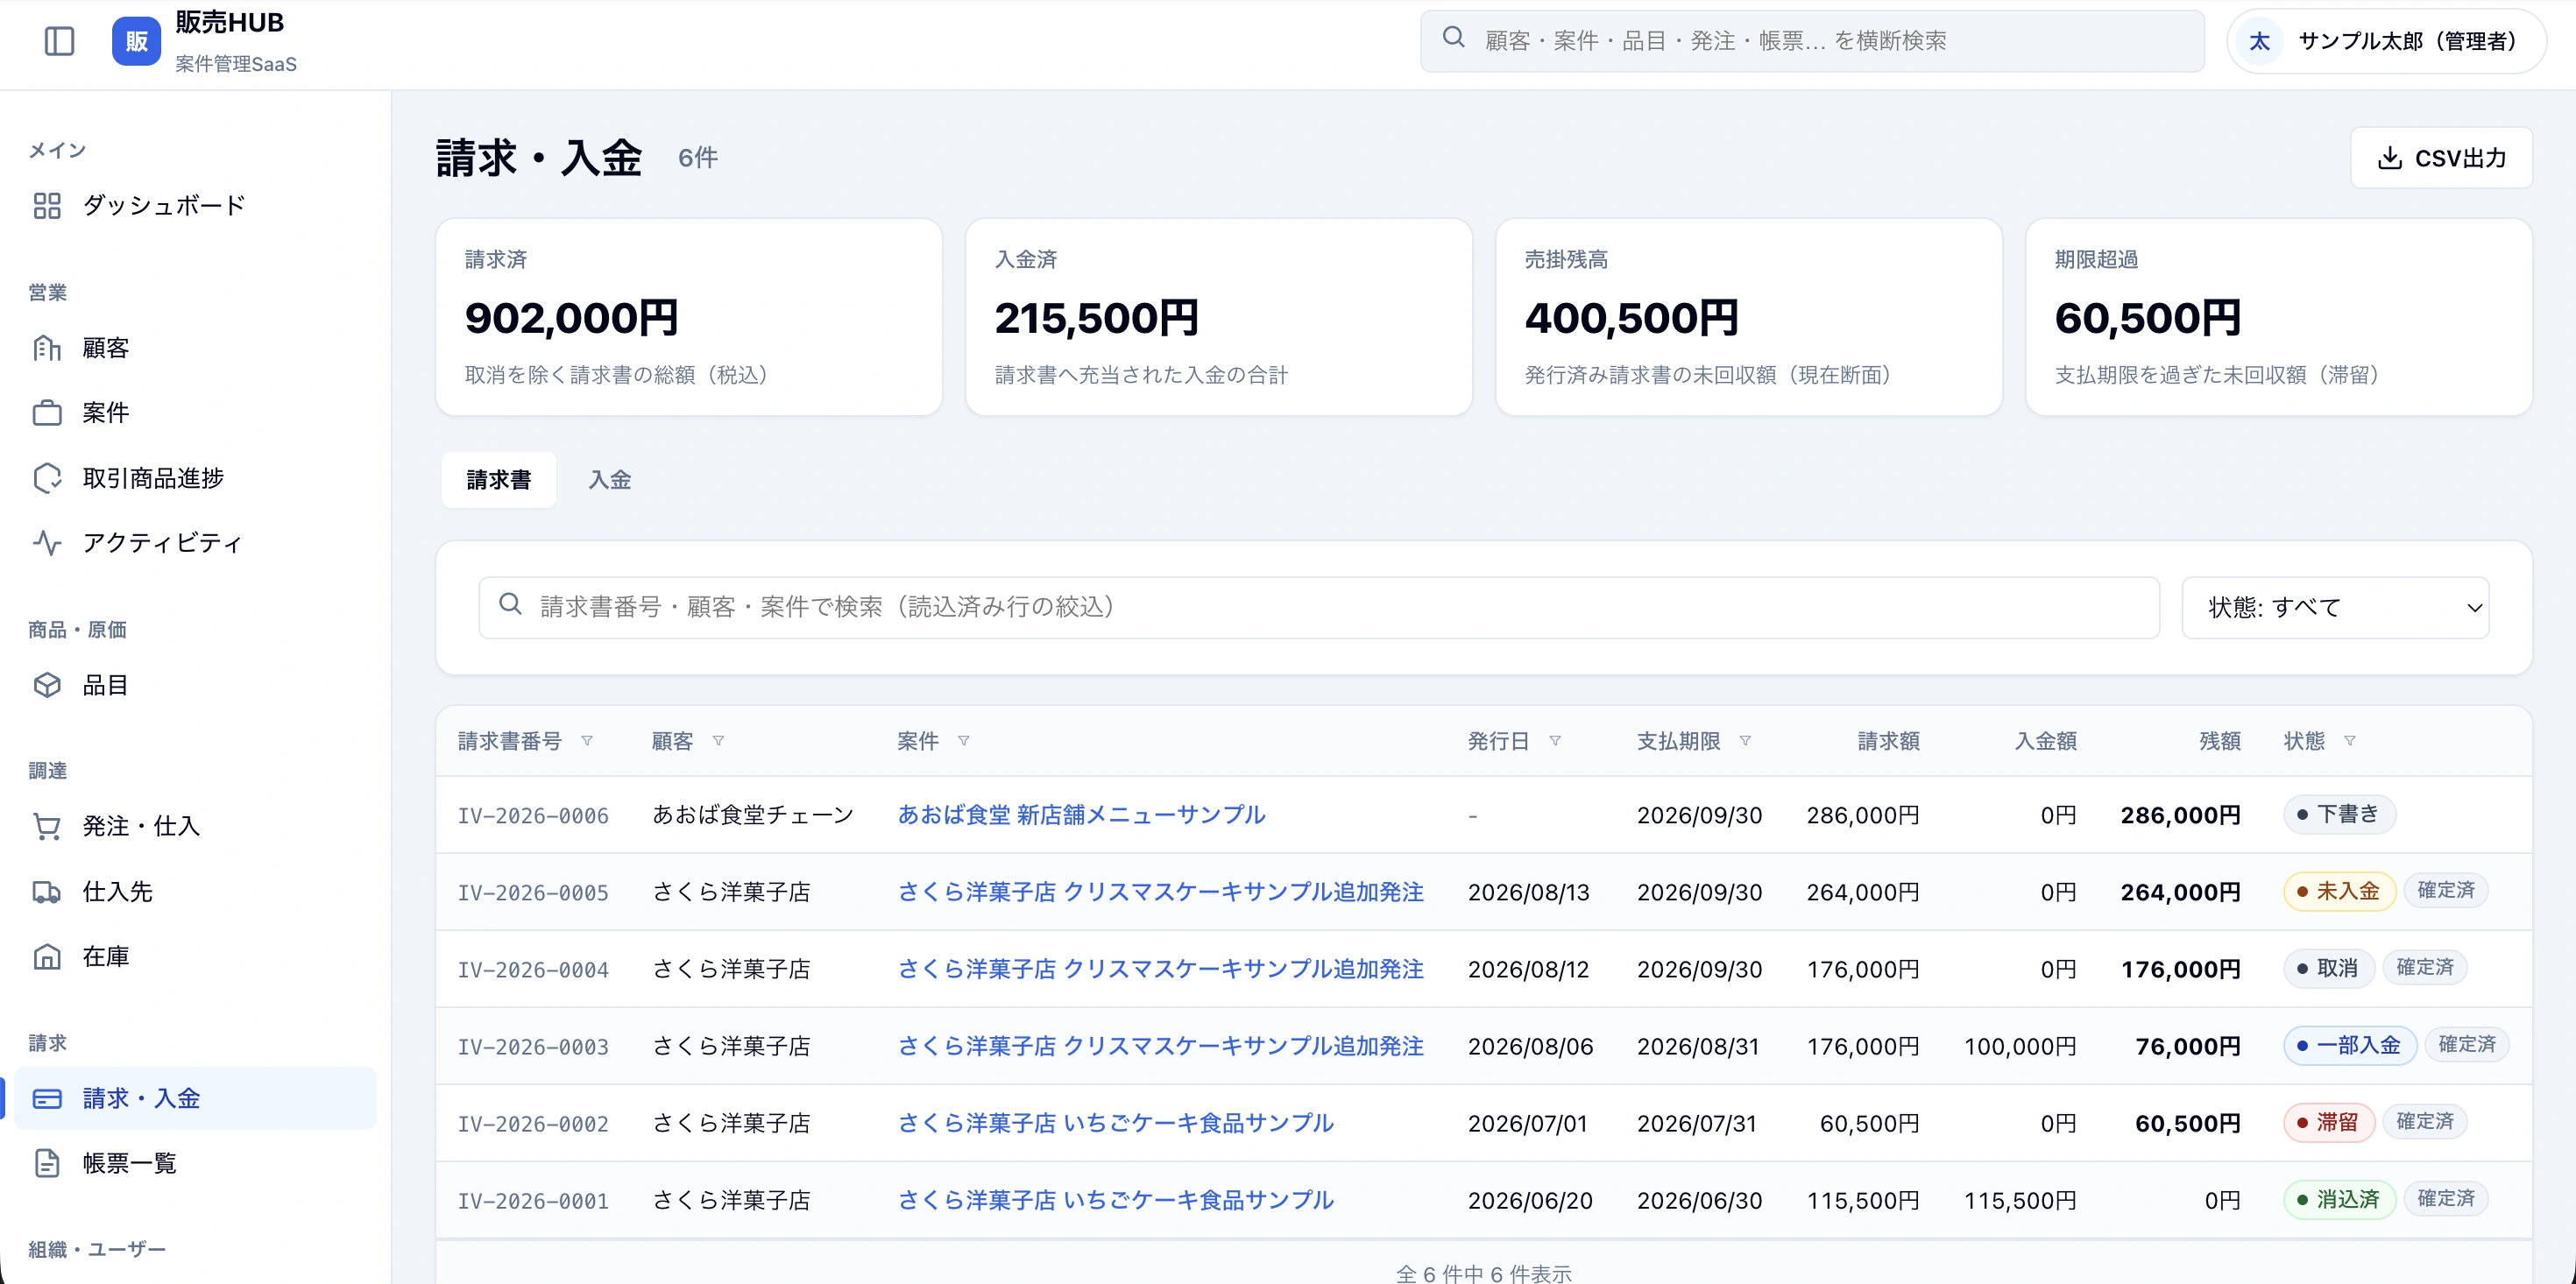2576x1284 pixels.
Task: Click the 案件 briefcase icon
Action: coord(47,413)
